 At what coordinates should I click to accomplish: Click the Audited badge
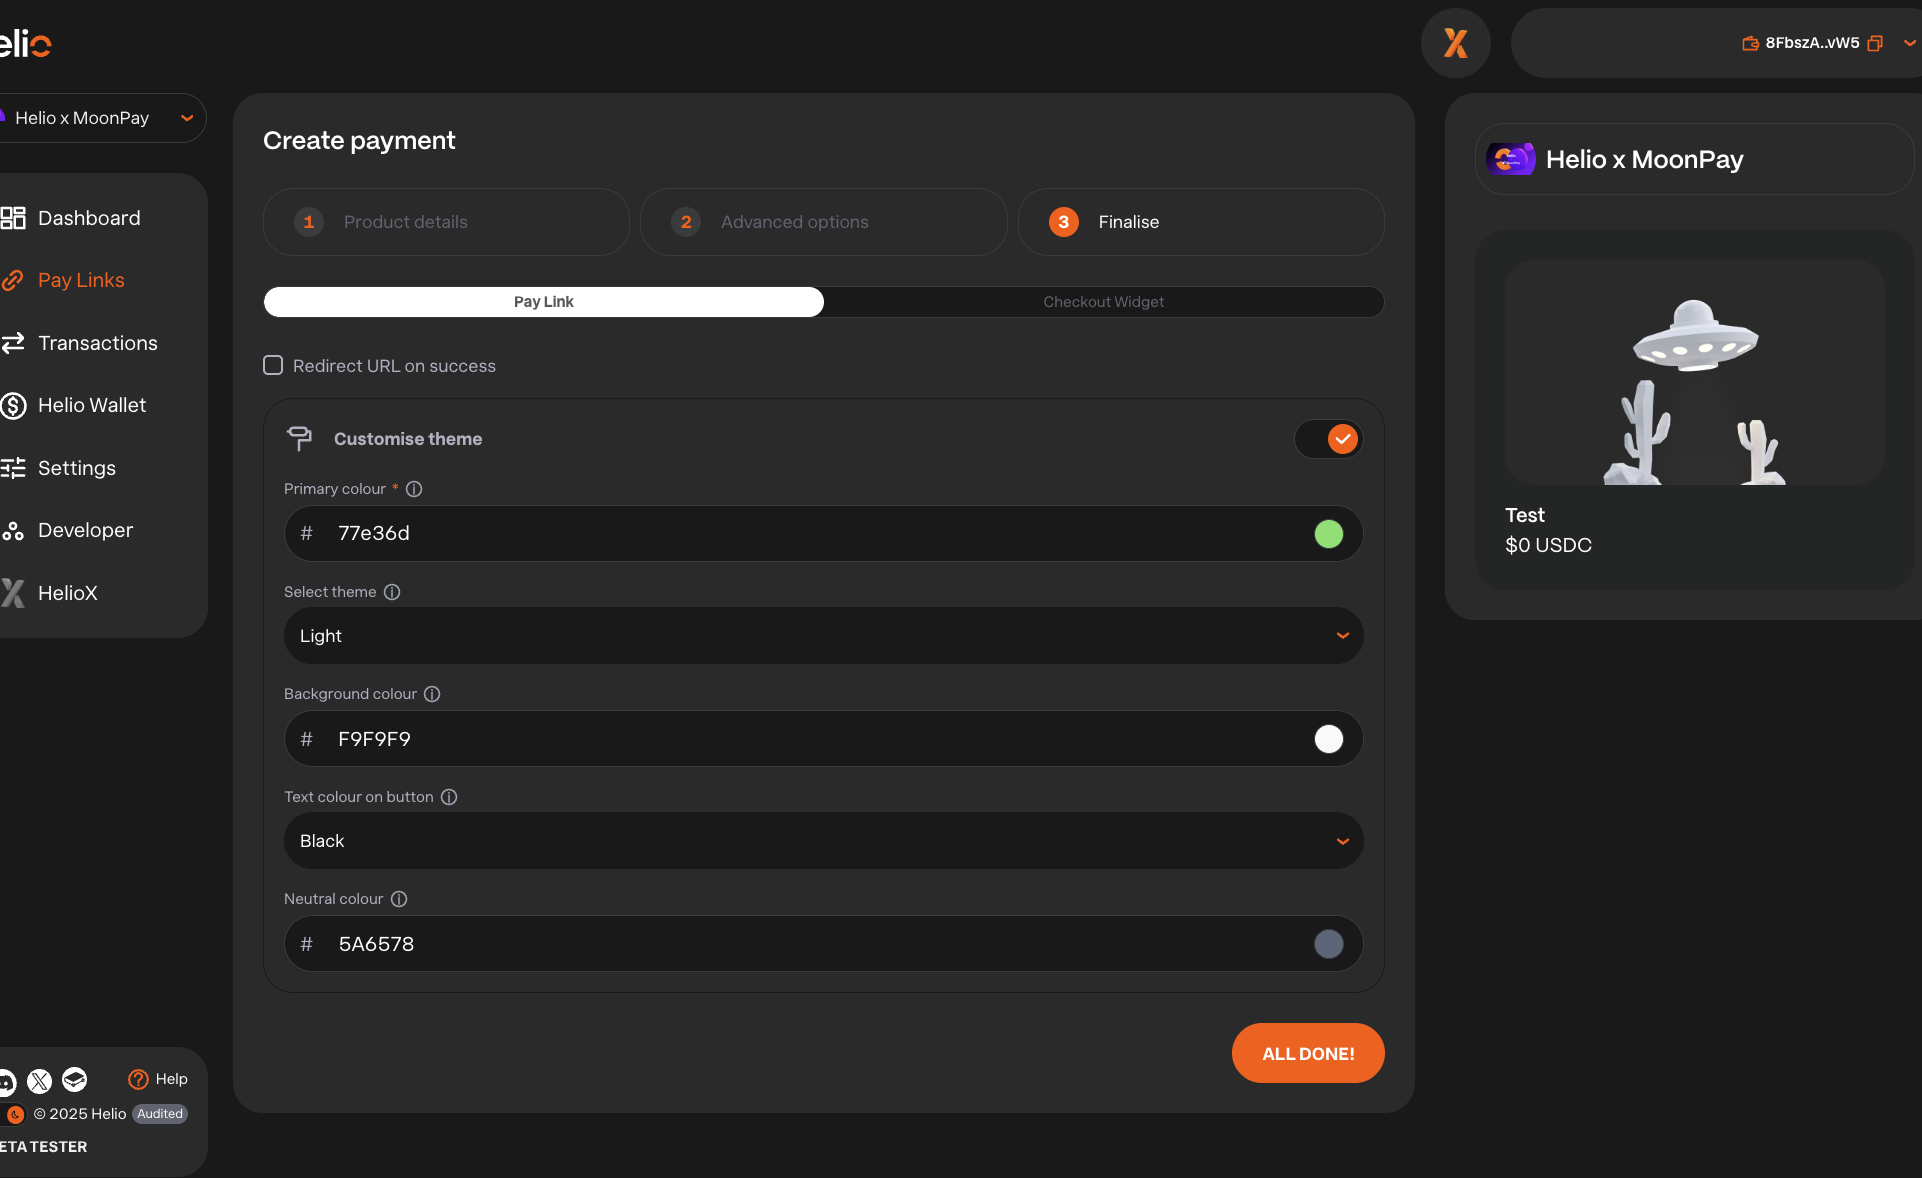pyautogui.click(x=160, y=1114)
